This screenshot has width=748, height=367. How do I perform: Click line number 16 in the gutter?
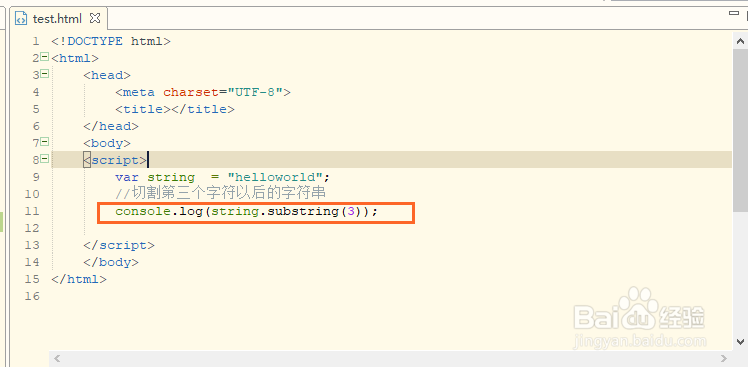[32, 296]
